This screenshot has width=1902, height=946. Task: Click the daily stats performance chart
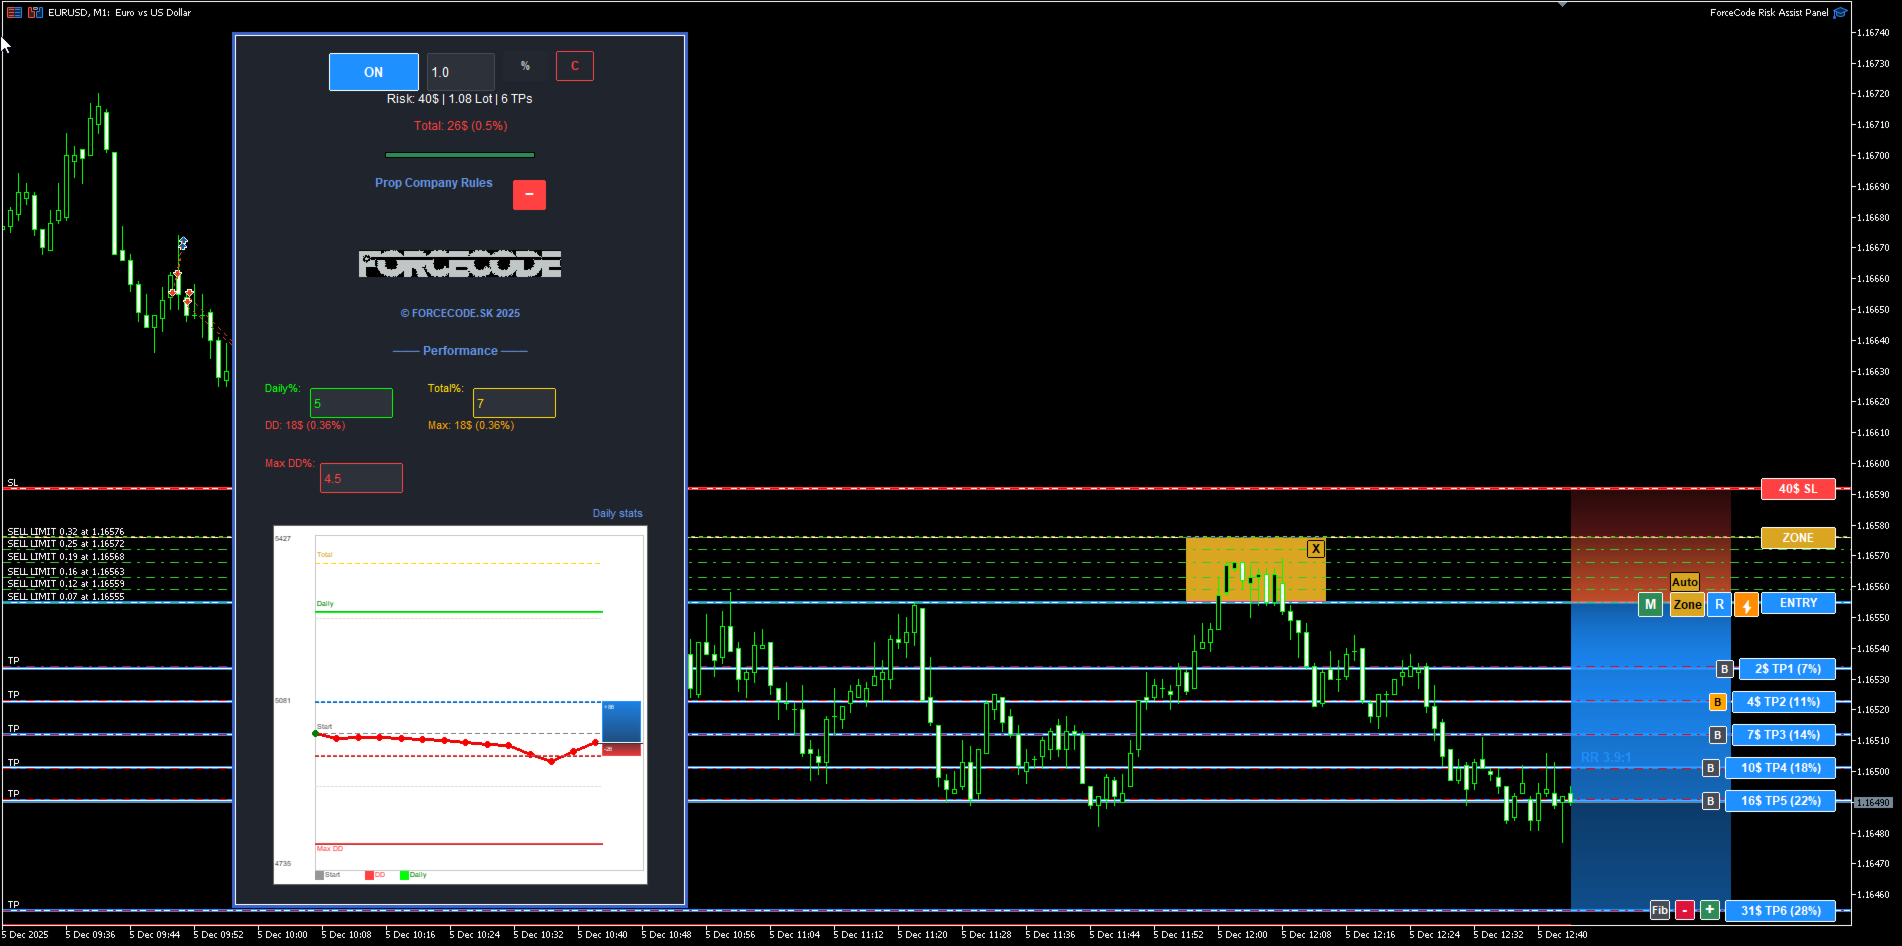tap(460, 705)
